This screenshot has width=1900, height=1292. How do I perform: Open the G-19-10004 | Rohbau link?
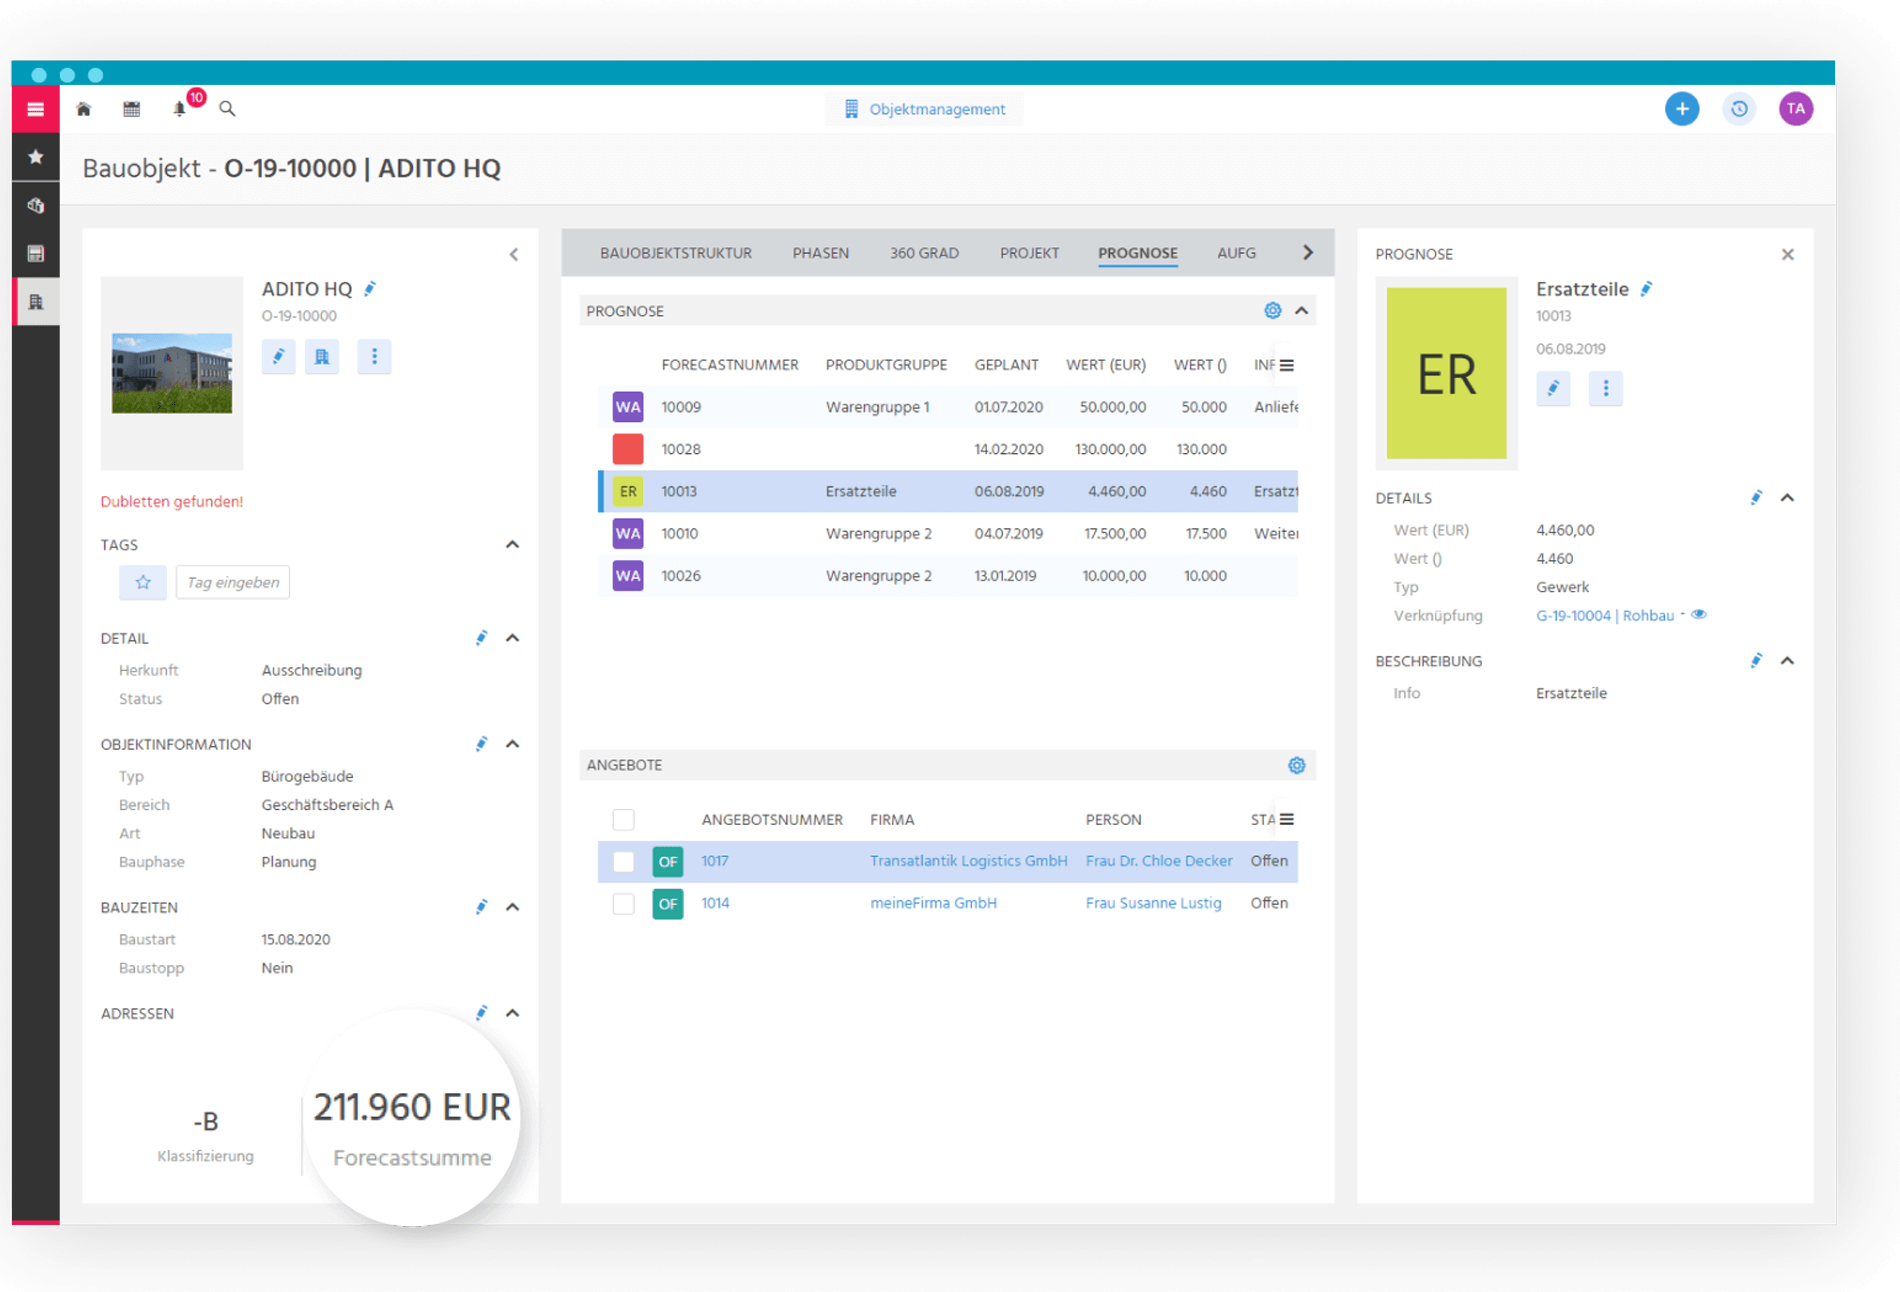tap(1604, 616)
